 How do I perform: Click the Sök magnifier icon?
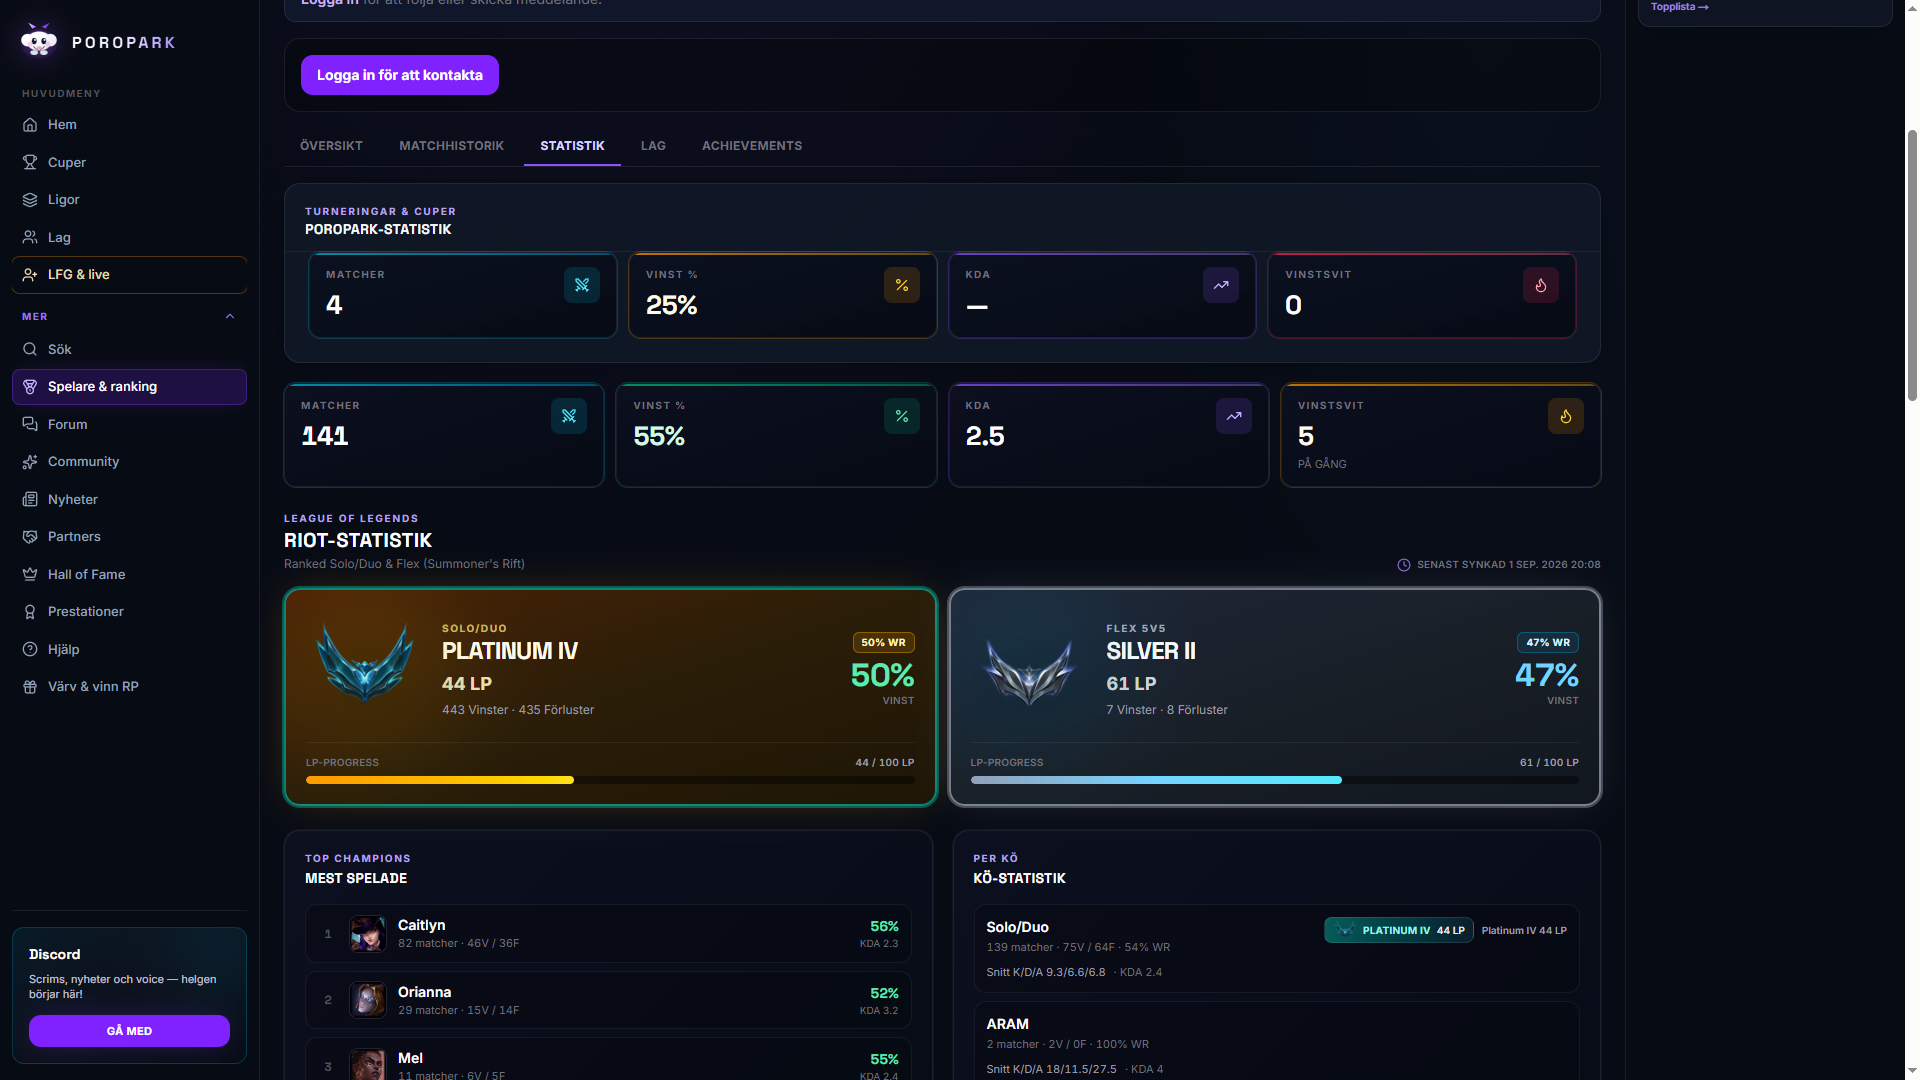coord(30,350)
